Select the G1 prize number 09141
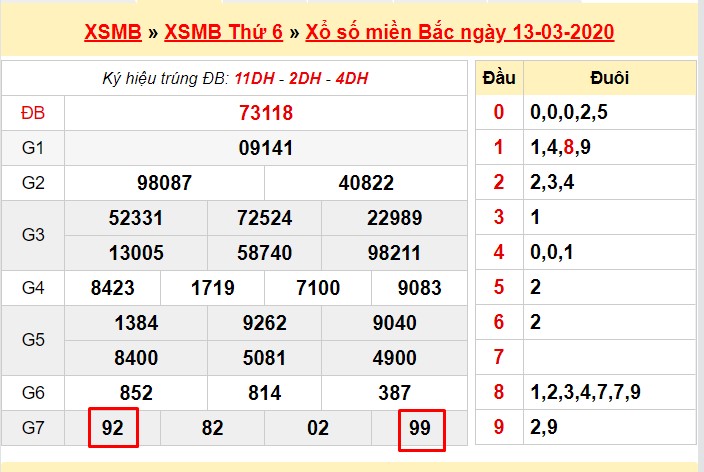This screenshot has width=704, height=472. tap(266, 148)
